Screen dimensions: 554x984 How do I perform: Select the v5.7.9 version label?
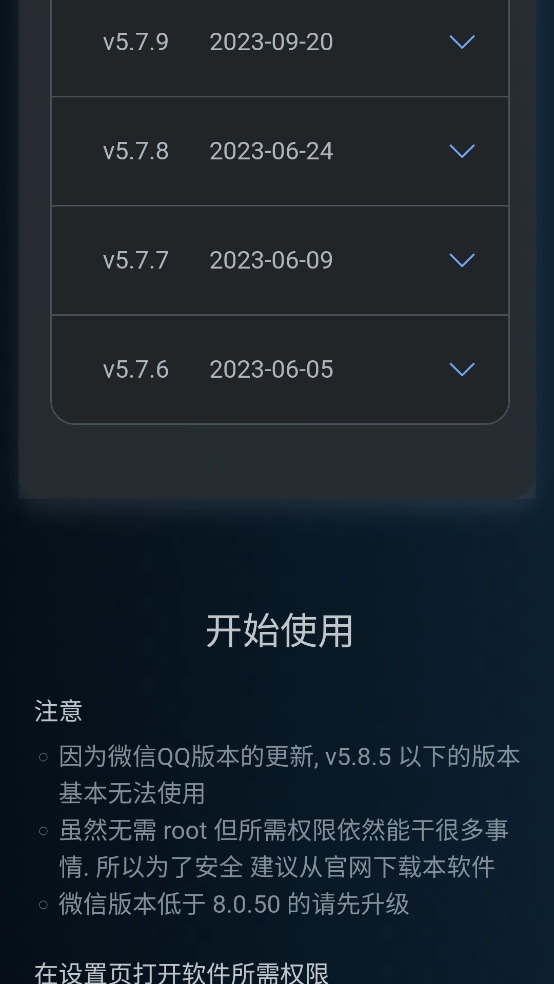[x=136, y=42]
